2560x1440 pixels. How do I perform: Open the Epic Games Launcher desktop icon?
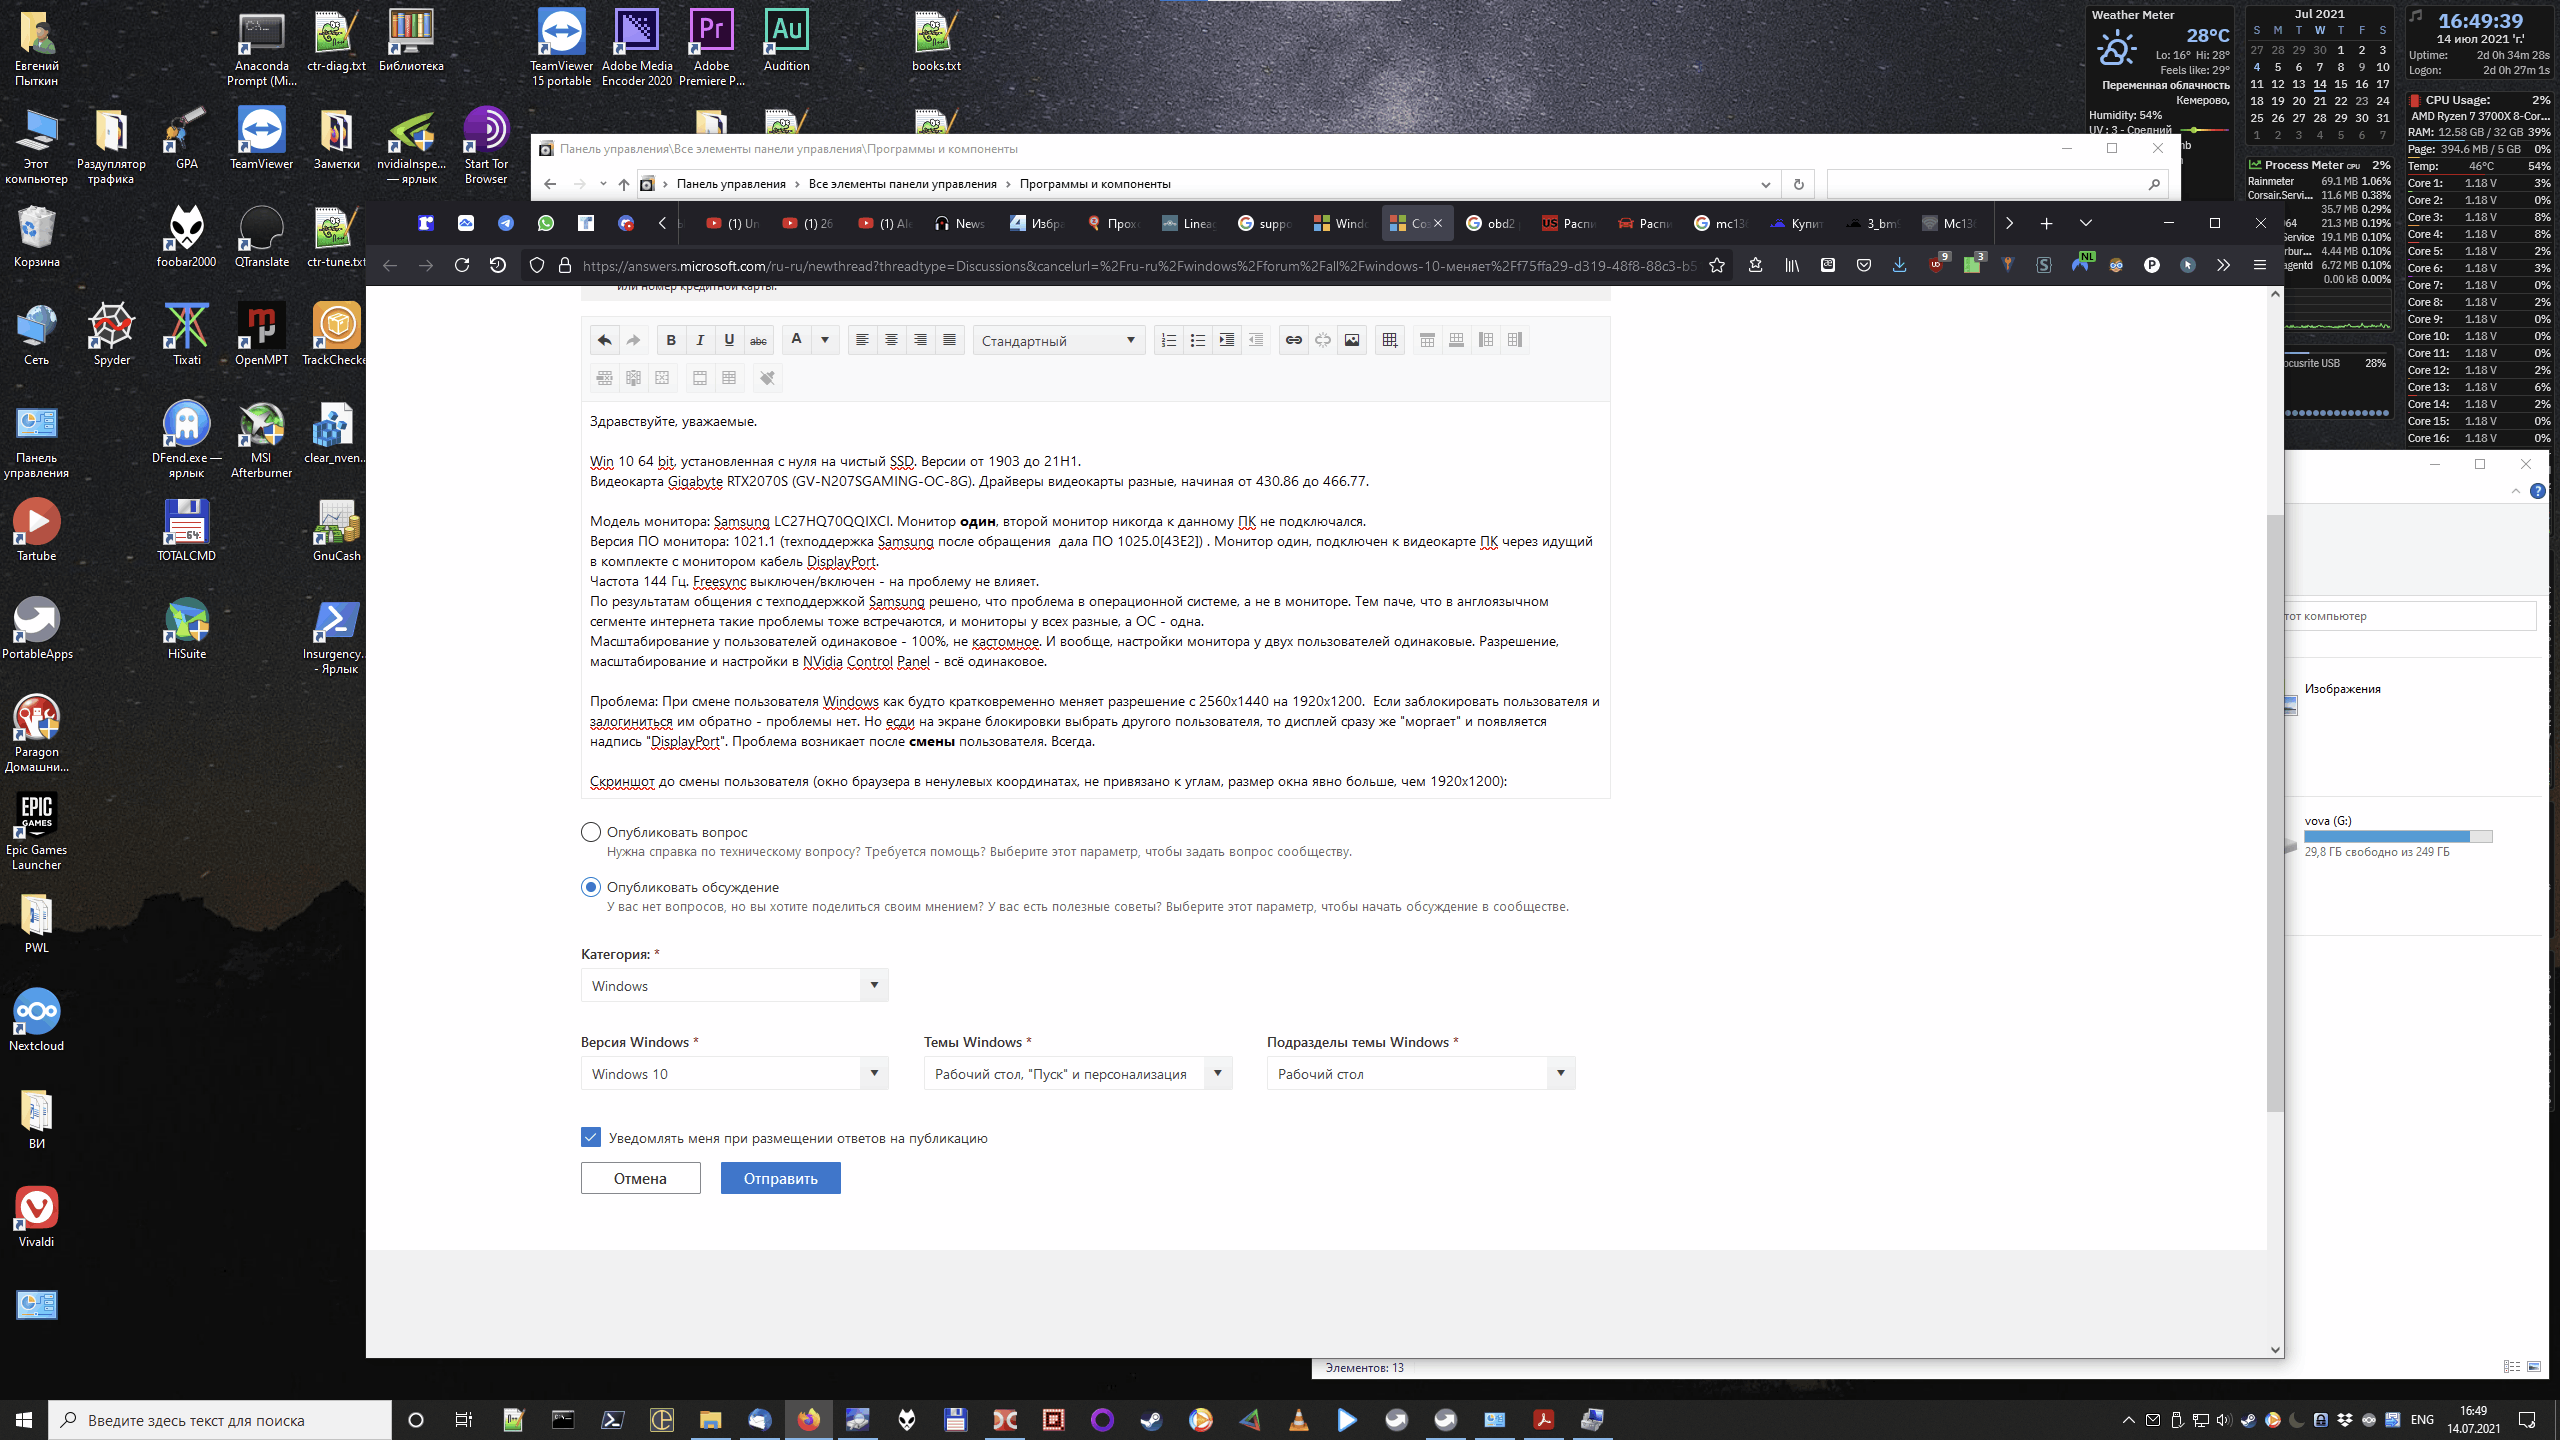pos(37,832)
